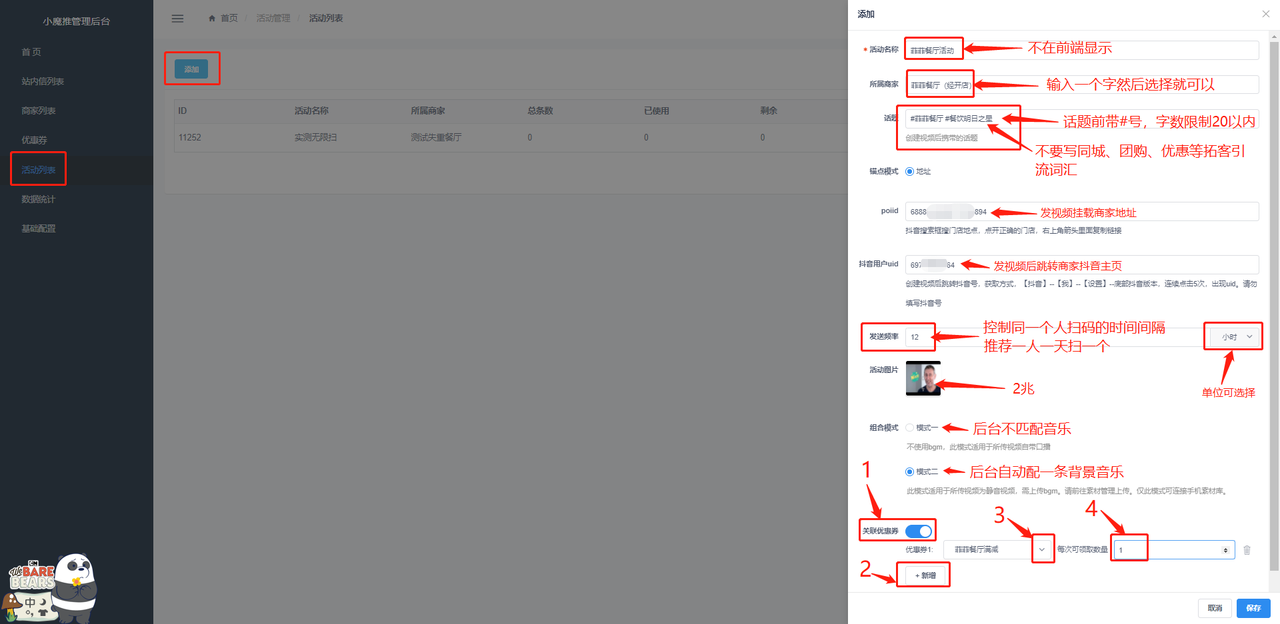Select the 地址 anchor mode radio
Screen dimensions: 1280x624
[910, 171]
